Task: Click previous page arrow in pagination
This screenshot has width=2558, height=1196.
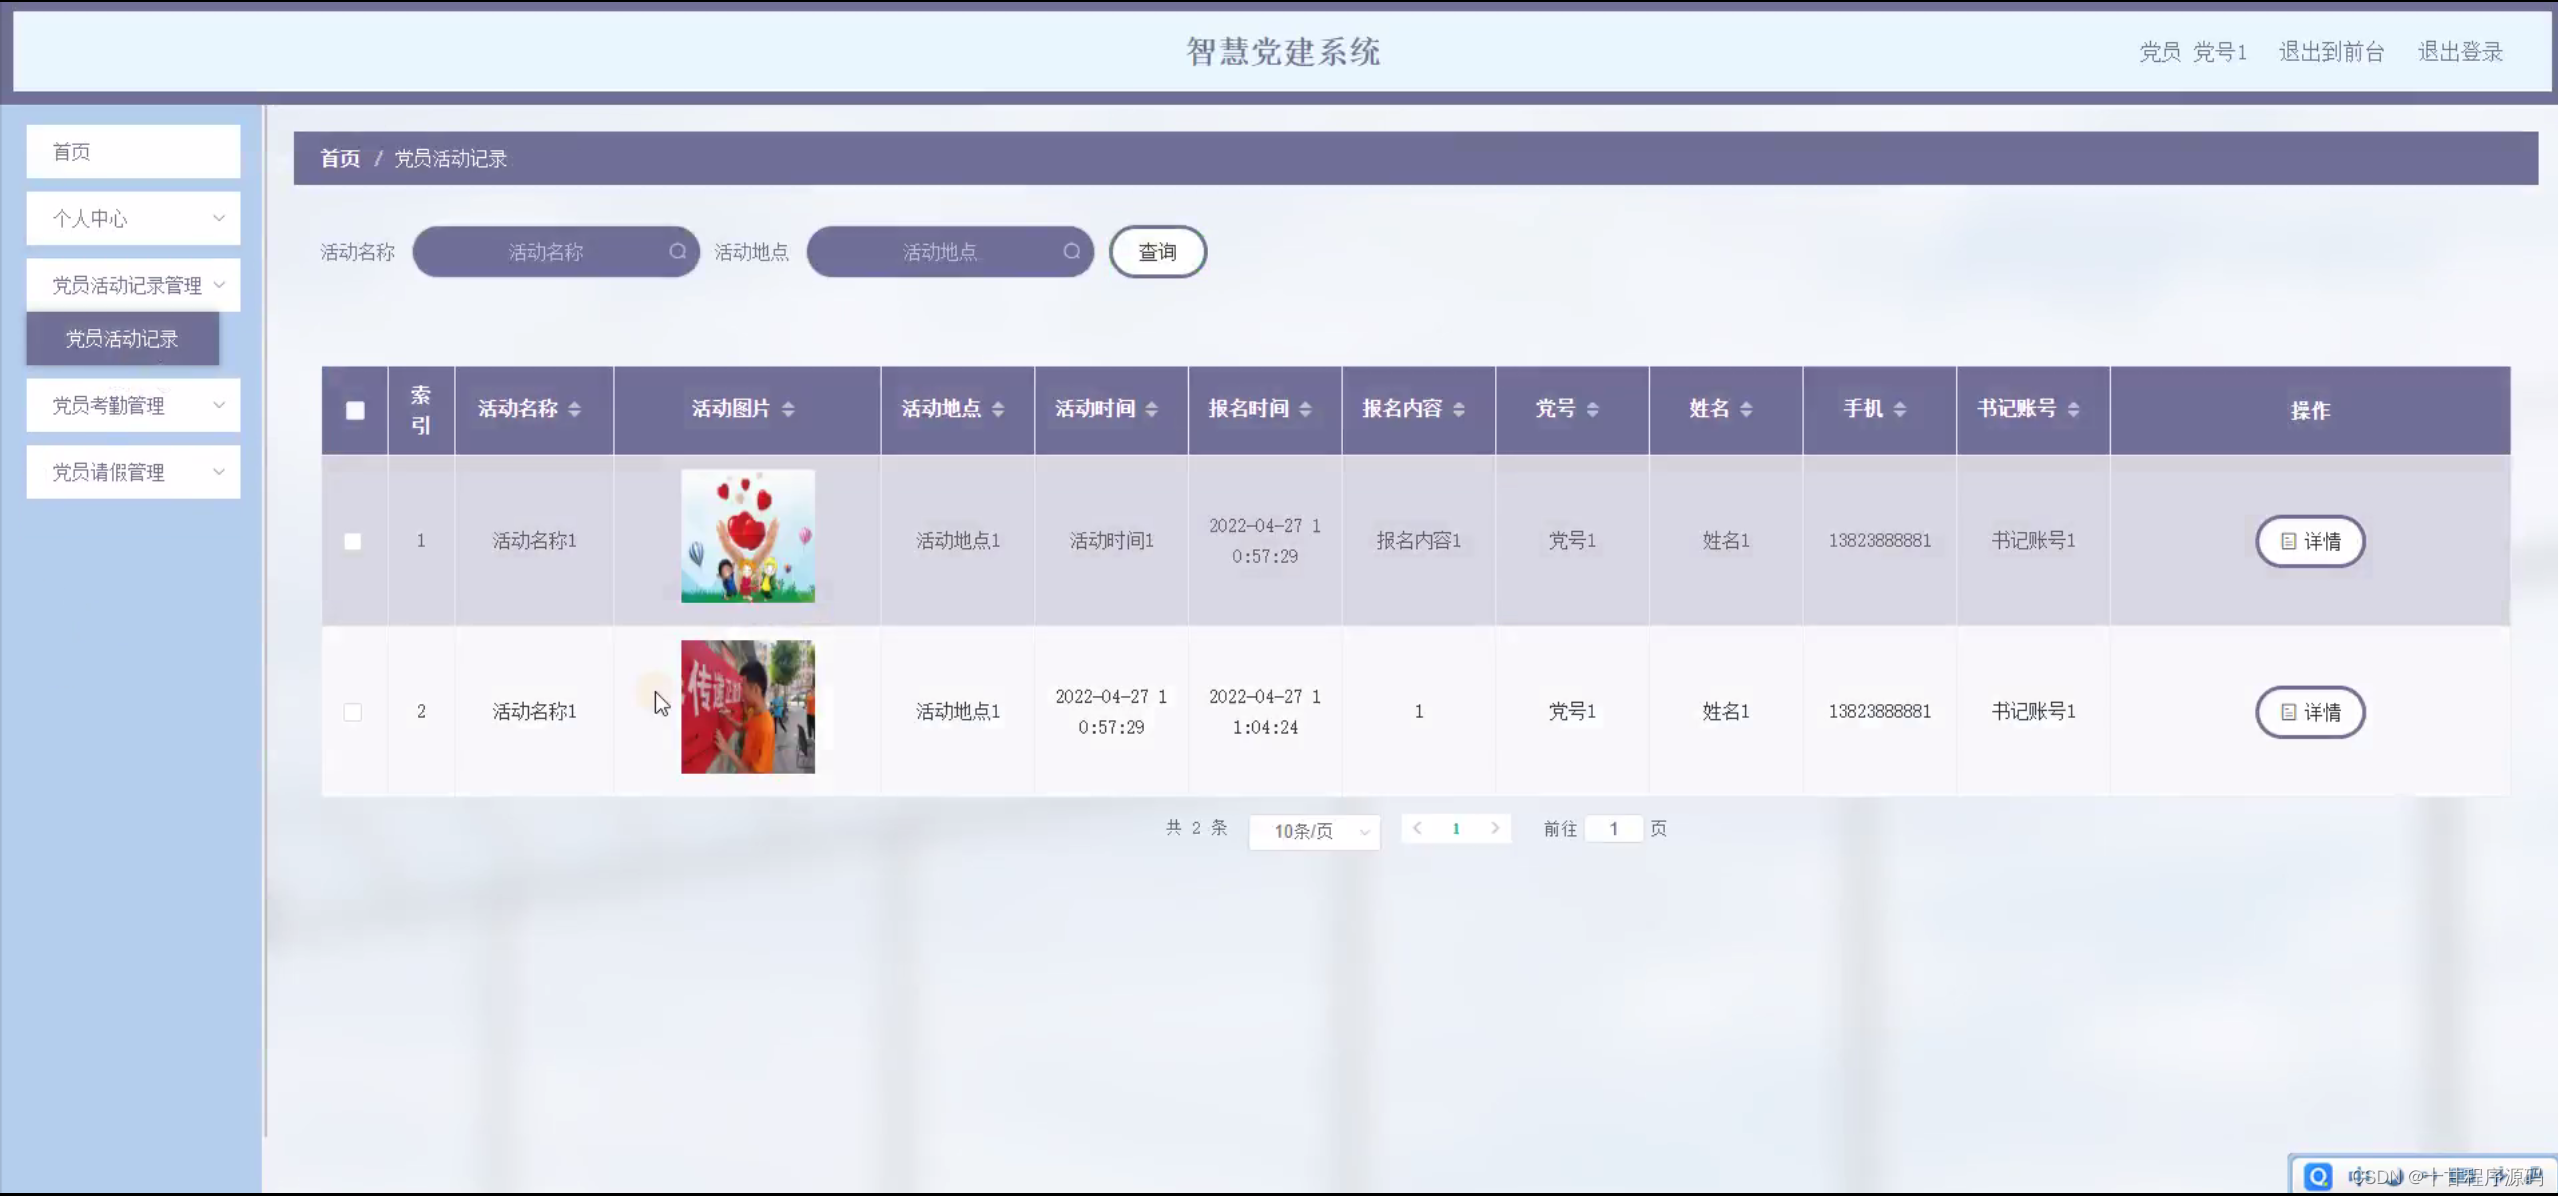Action: pos(1417,828)
